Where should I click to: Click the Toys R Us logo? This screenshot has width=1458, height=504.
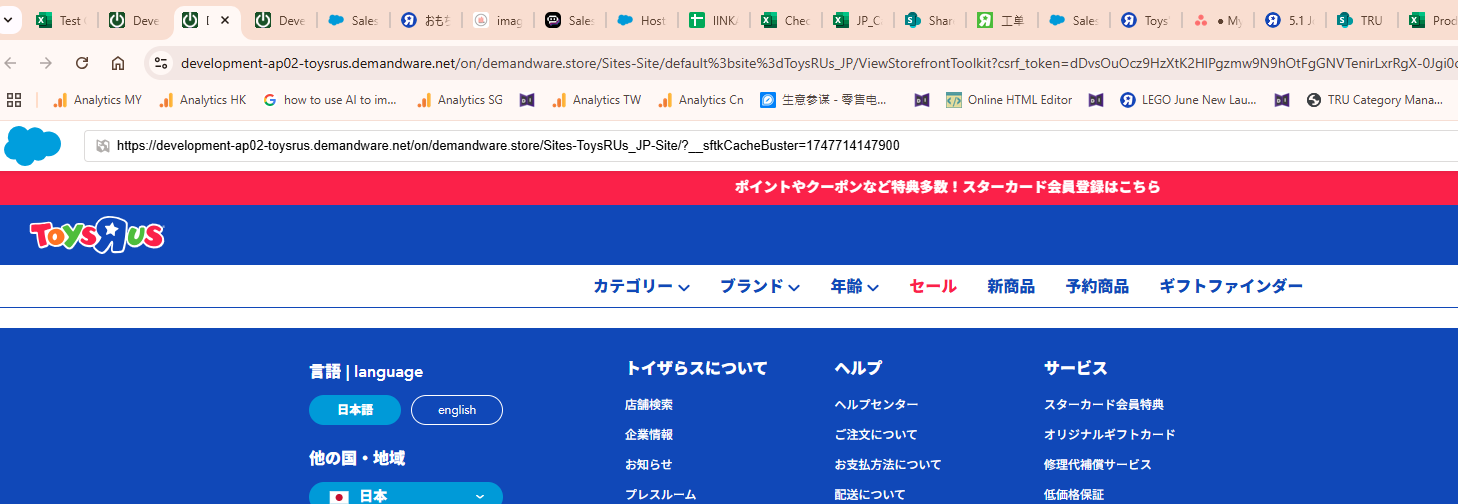coord(97,235)
